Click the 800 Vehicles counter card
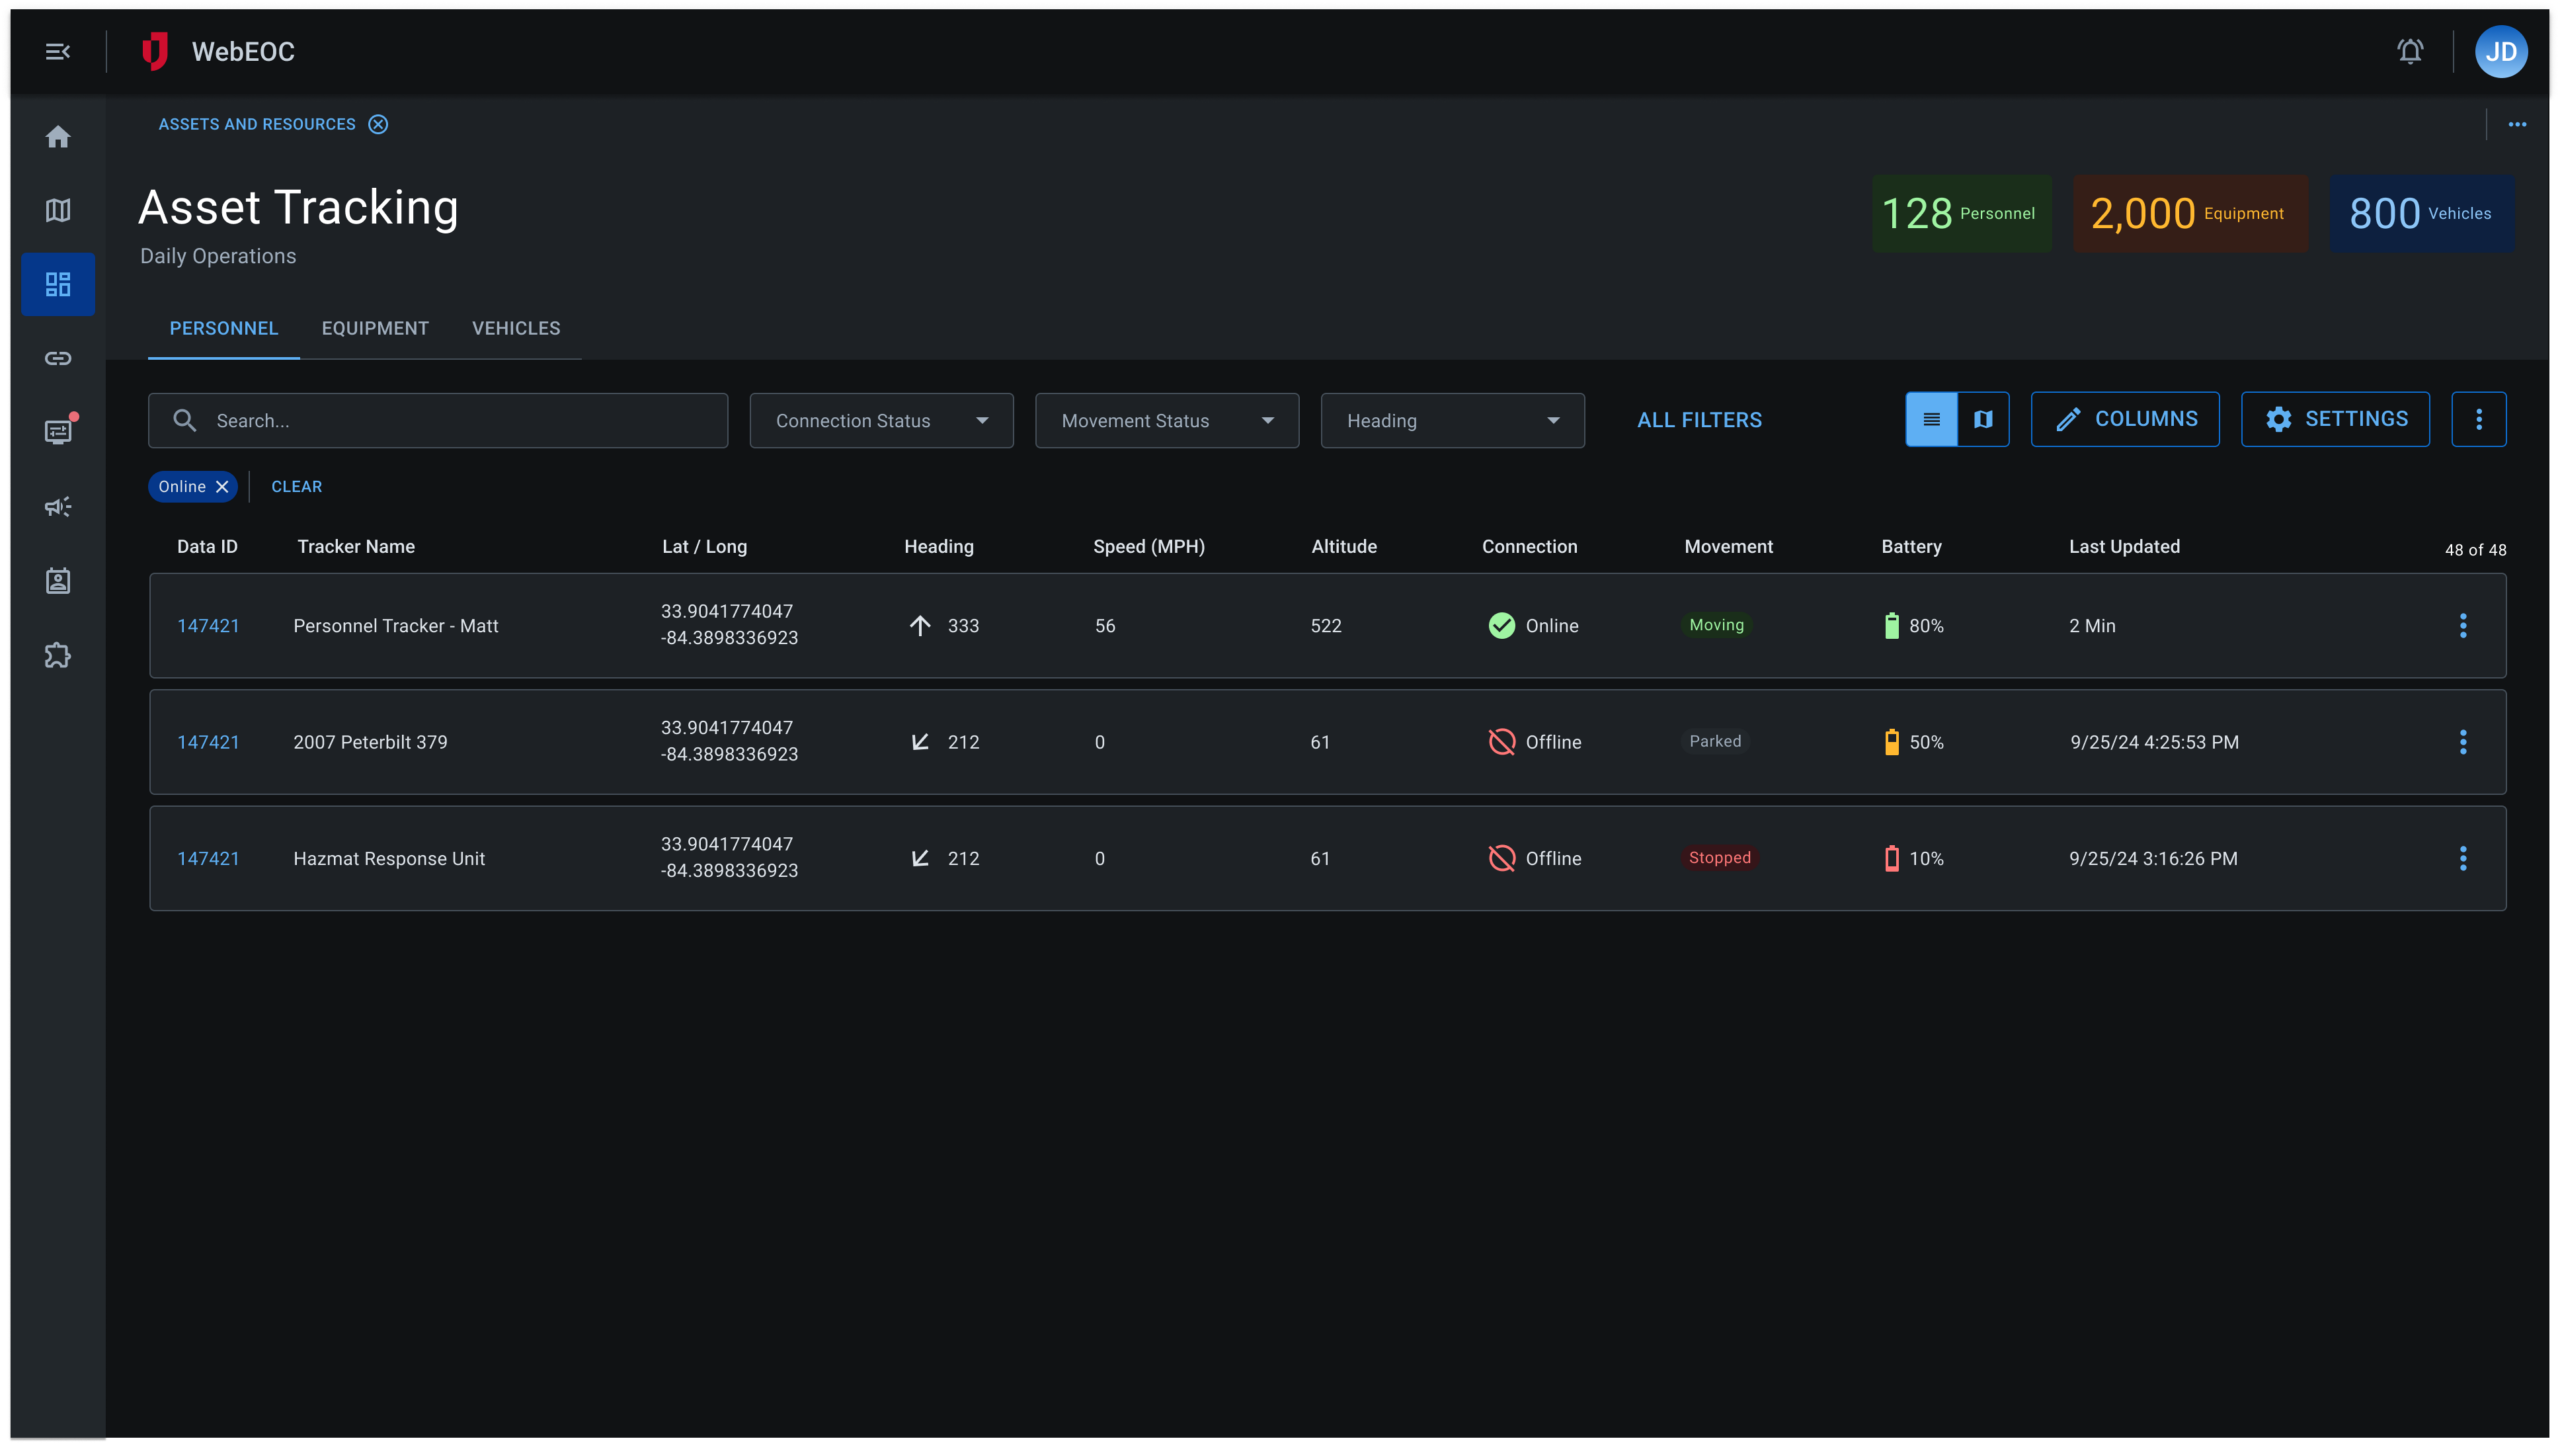 pos(2421,213)
